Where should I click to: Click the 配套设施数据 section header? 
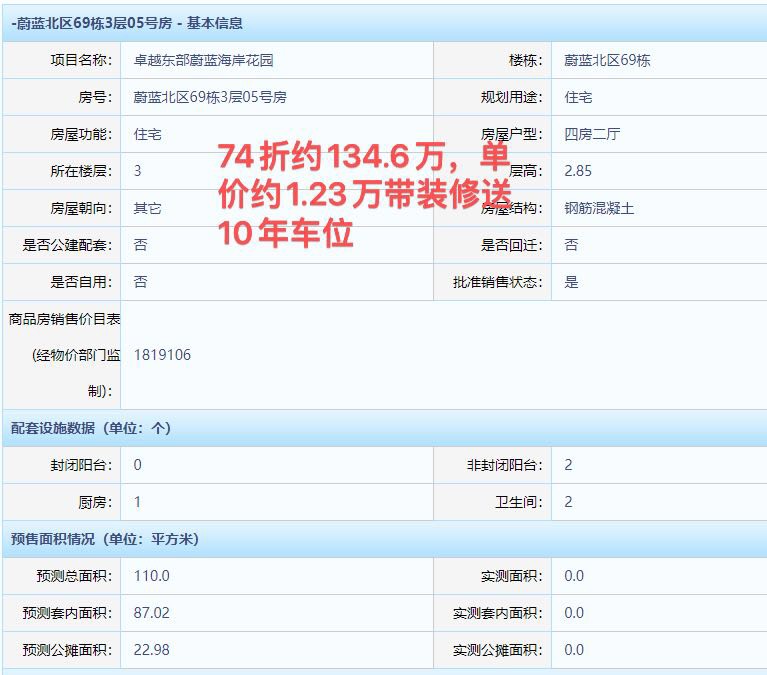point(91,428)
